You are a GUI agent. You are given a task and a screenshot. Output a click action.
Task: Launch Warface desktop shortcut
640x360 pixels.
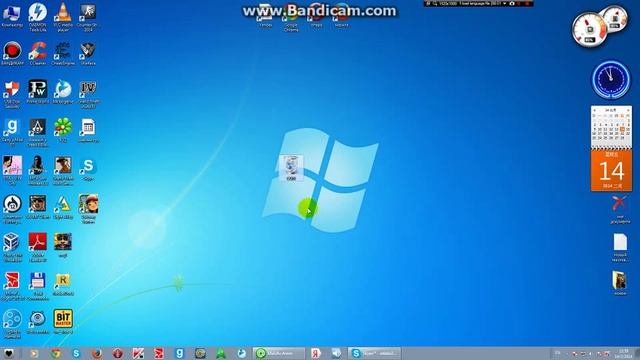point(88,53)
